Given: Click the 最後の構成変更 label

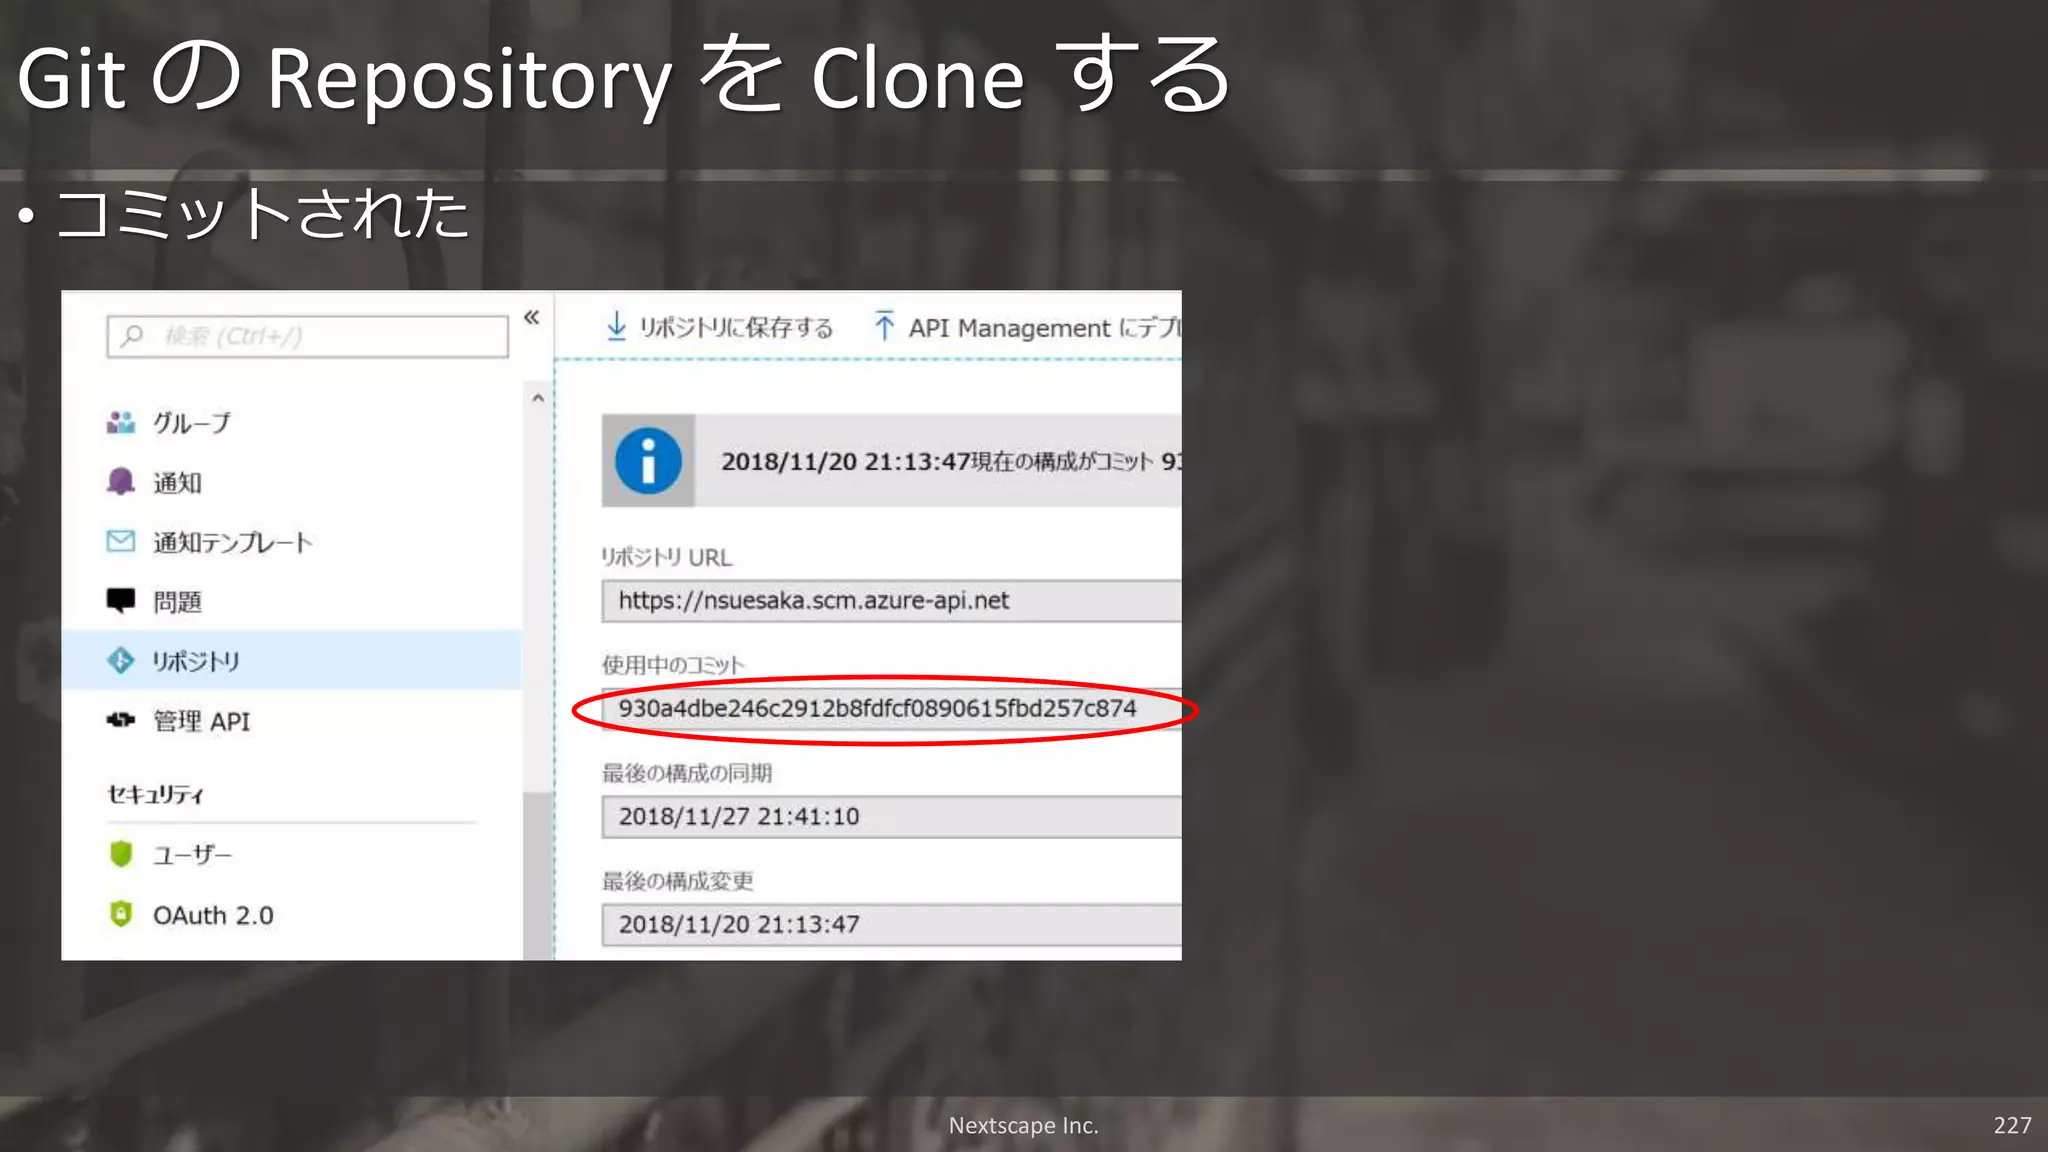Looking at the screenshot, I should [x=678, y=881].
